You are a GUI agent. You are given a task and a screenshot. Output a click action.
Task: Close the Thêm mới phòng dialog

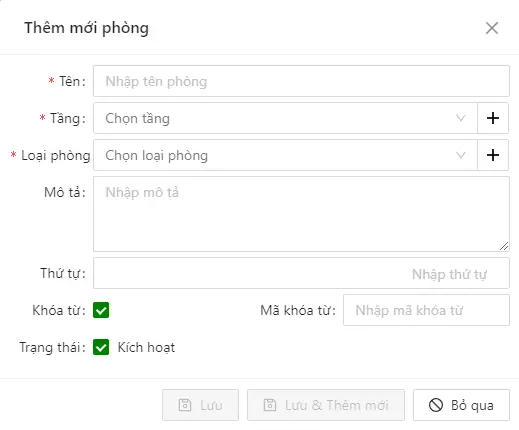(492, 28)
